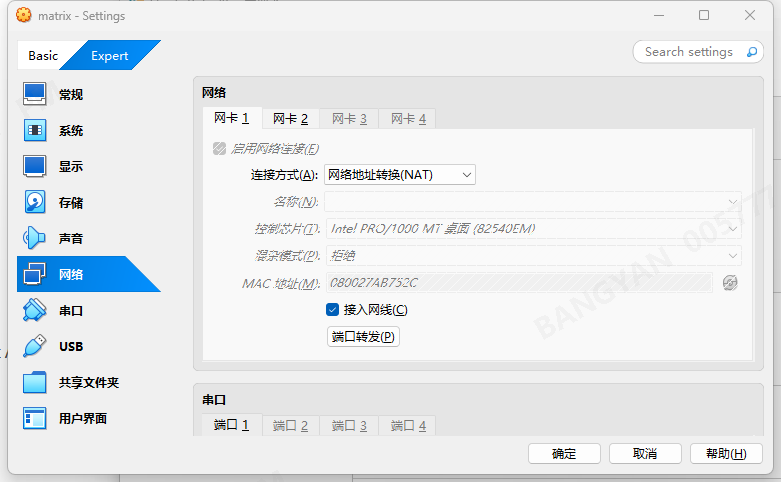
Task: Expand 控制芯片 Intel PRO/1000 dropdown
Action: 534,229
